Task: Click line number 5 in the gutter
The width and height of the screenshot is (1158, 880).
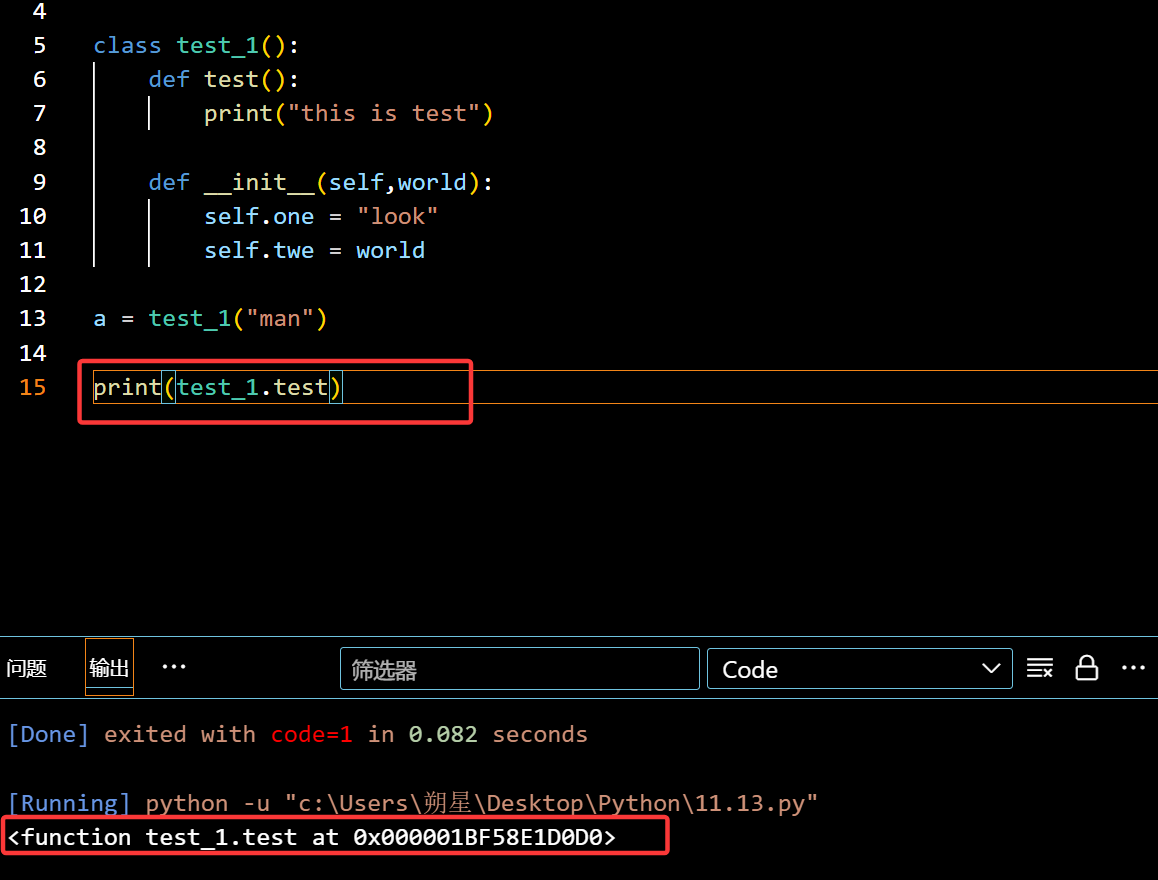Action: click(39, 46)
